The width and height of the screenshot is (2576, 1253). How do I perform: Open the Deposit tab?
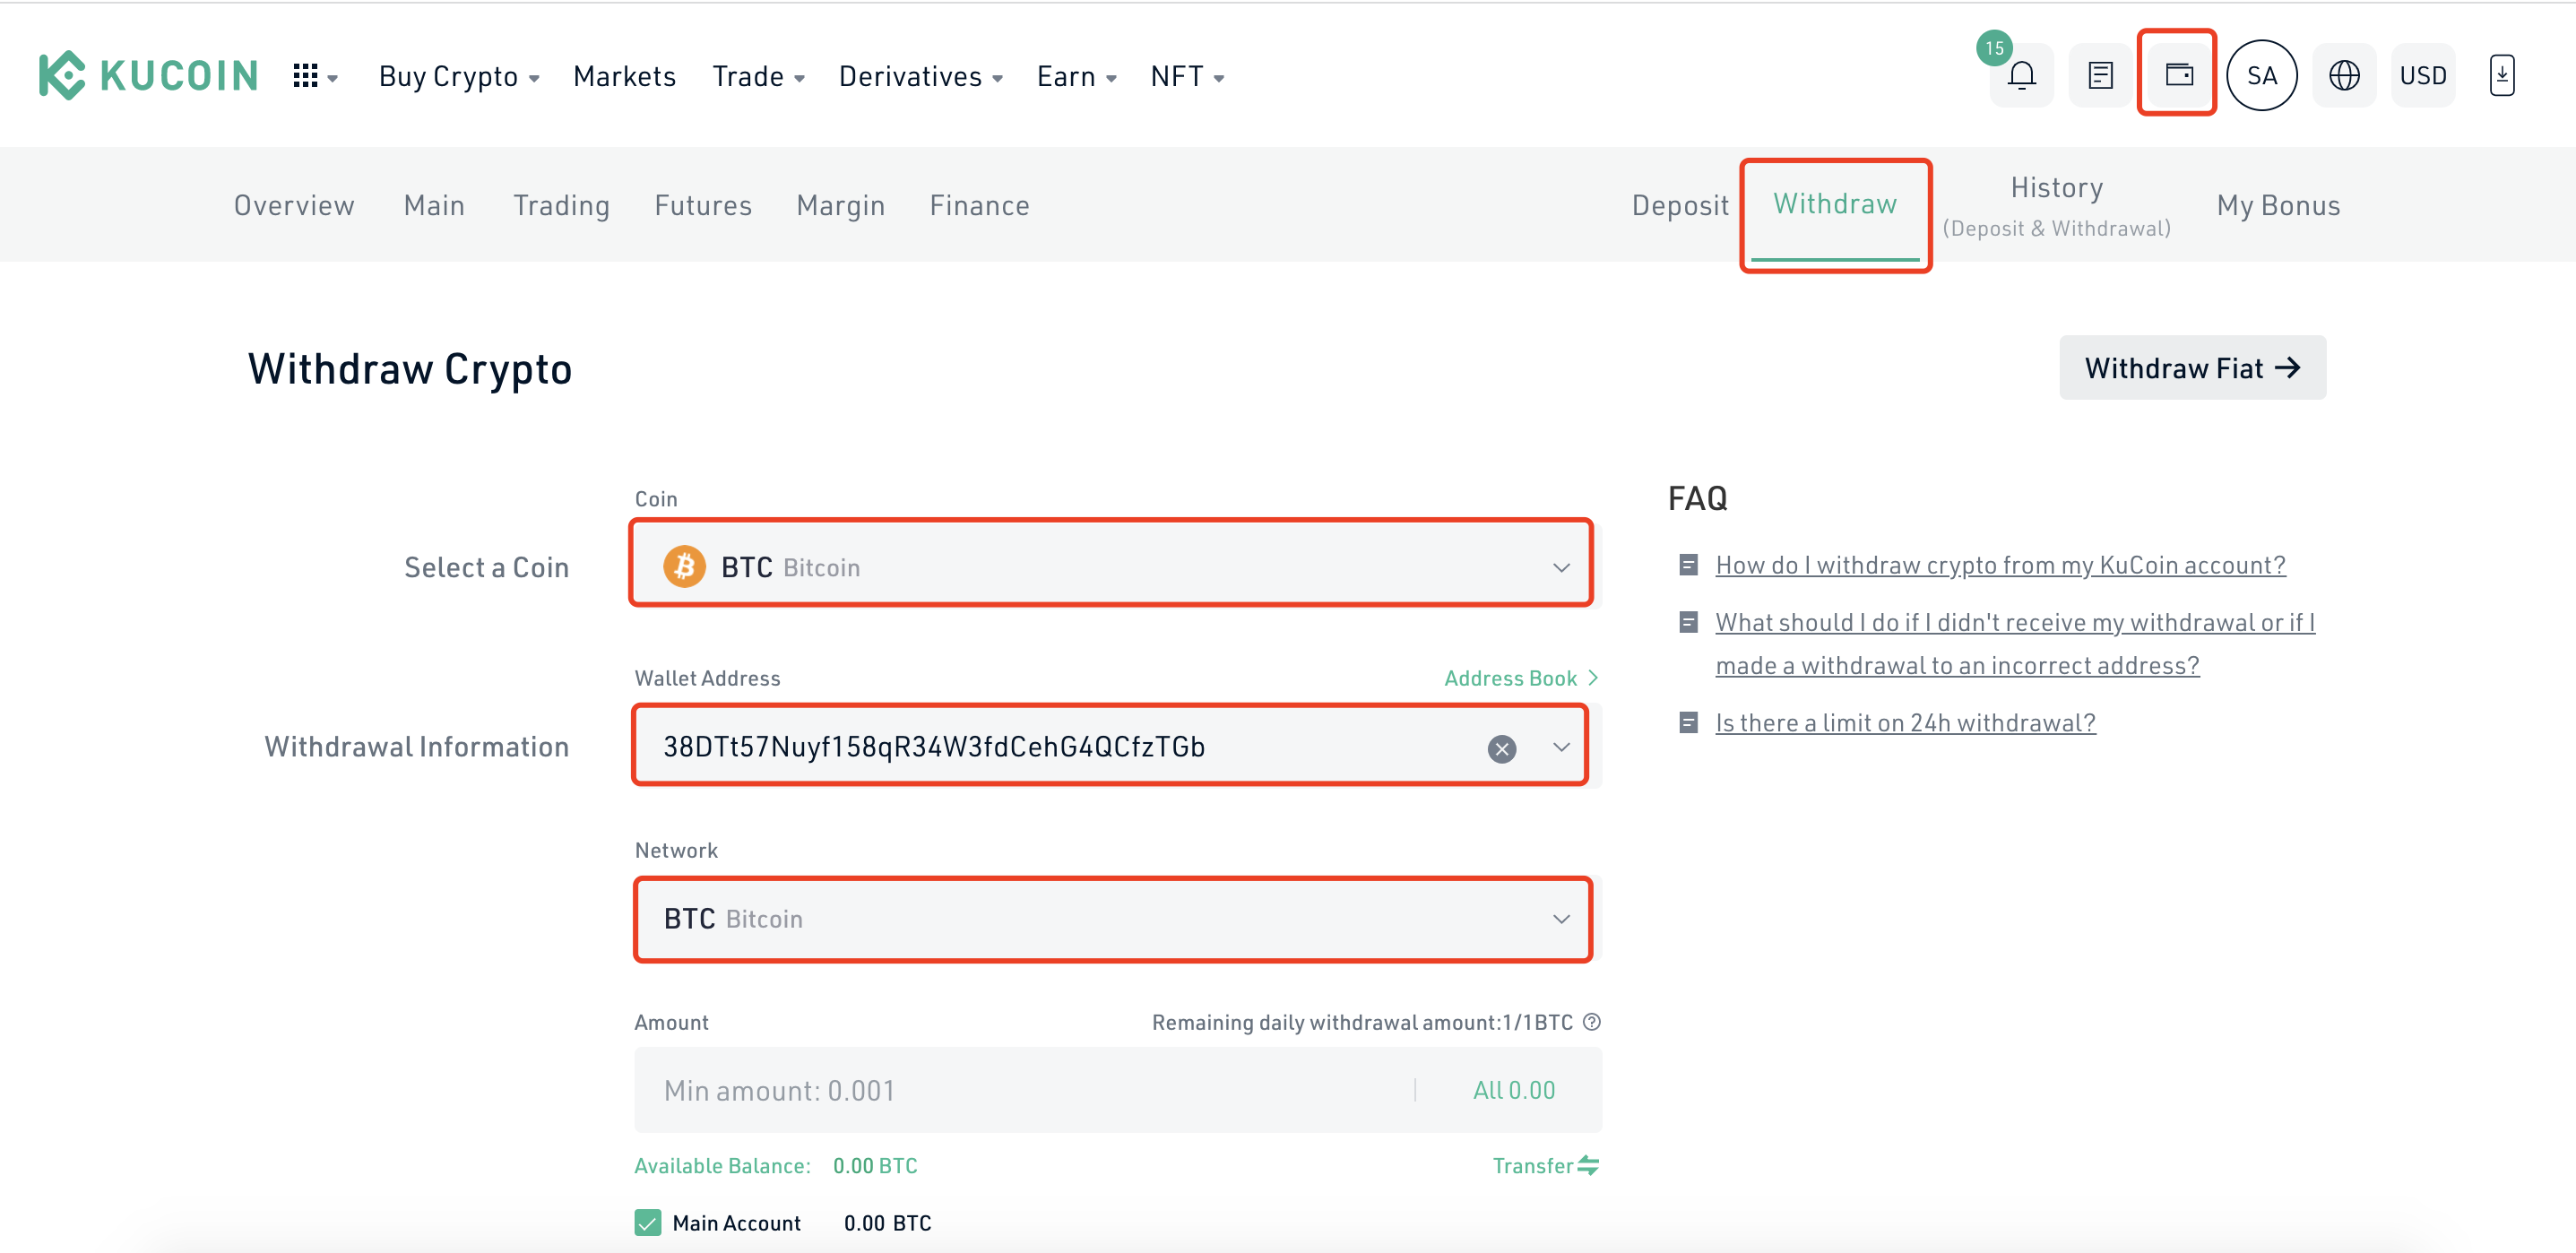(x=1680, y=205)
